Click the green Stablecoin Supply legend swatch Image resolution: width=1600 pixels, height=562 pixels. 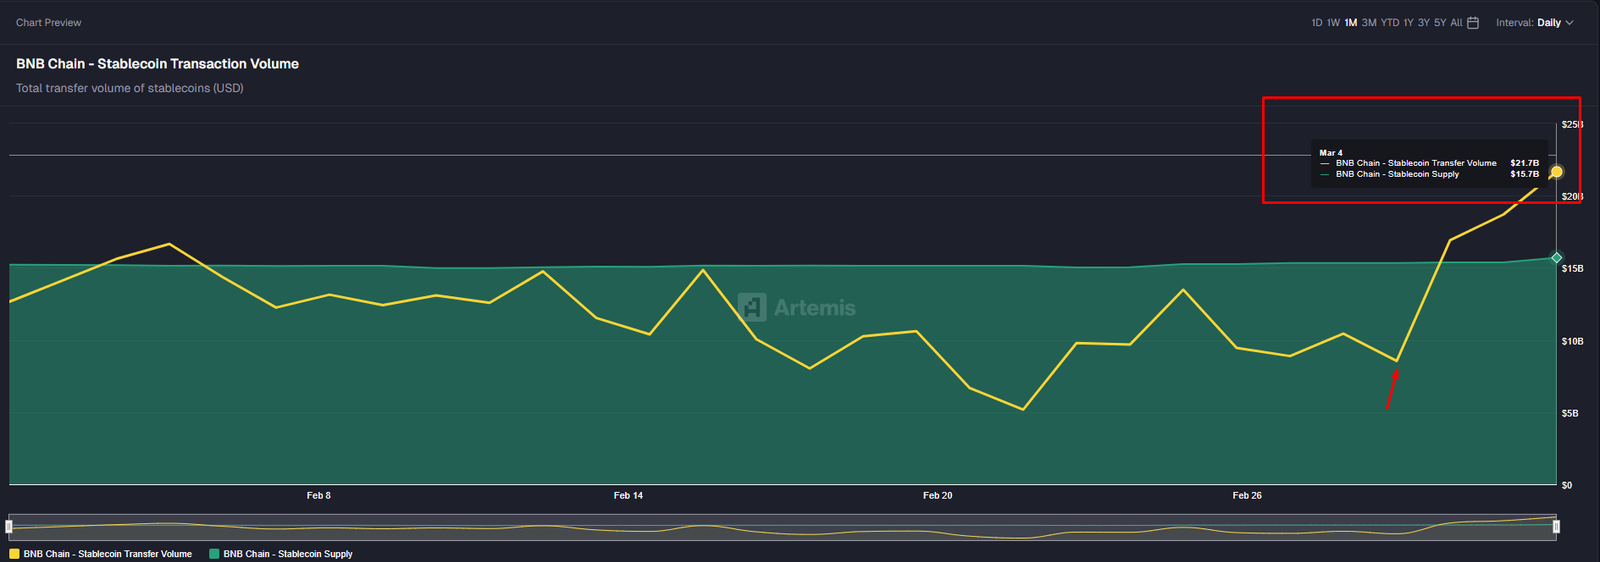[214, 554]
